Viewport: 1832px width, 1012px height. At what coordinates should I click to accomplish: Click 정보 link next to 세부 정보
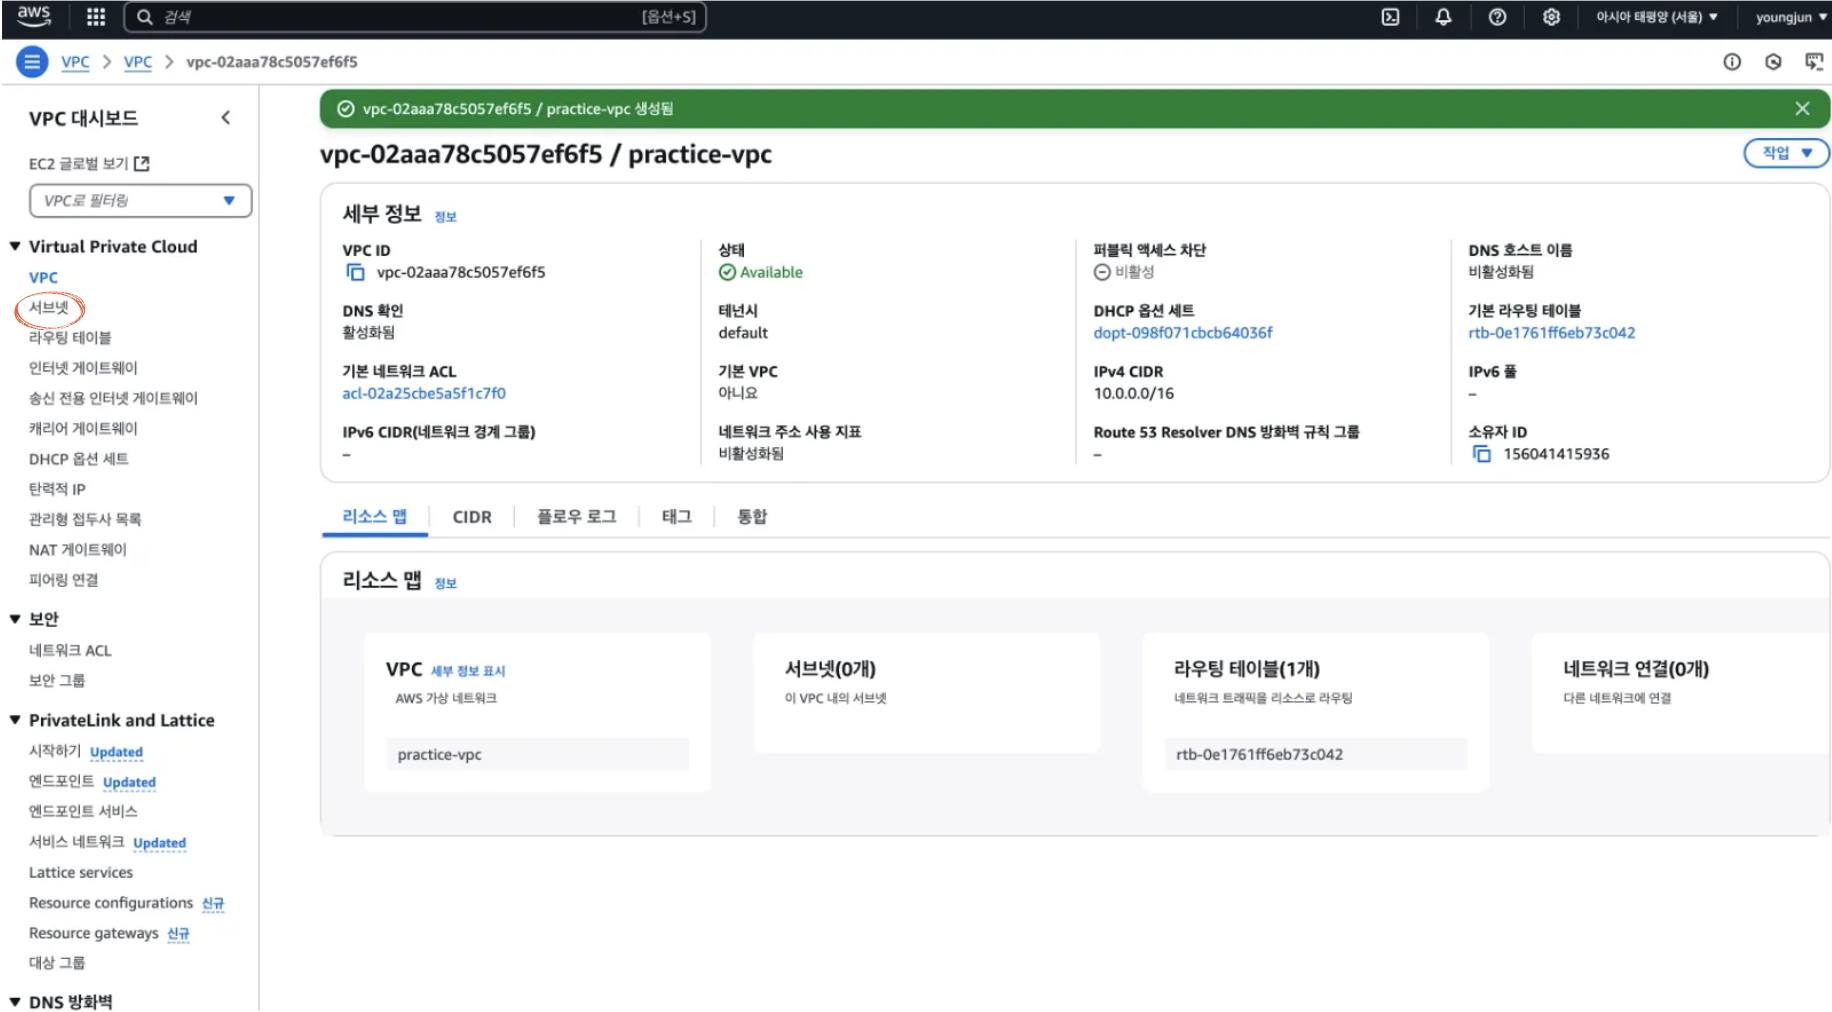coord(445,217)
